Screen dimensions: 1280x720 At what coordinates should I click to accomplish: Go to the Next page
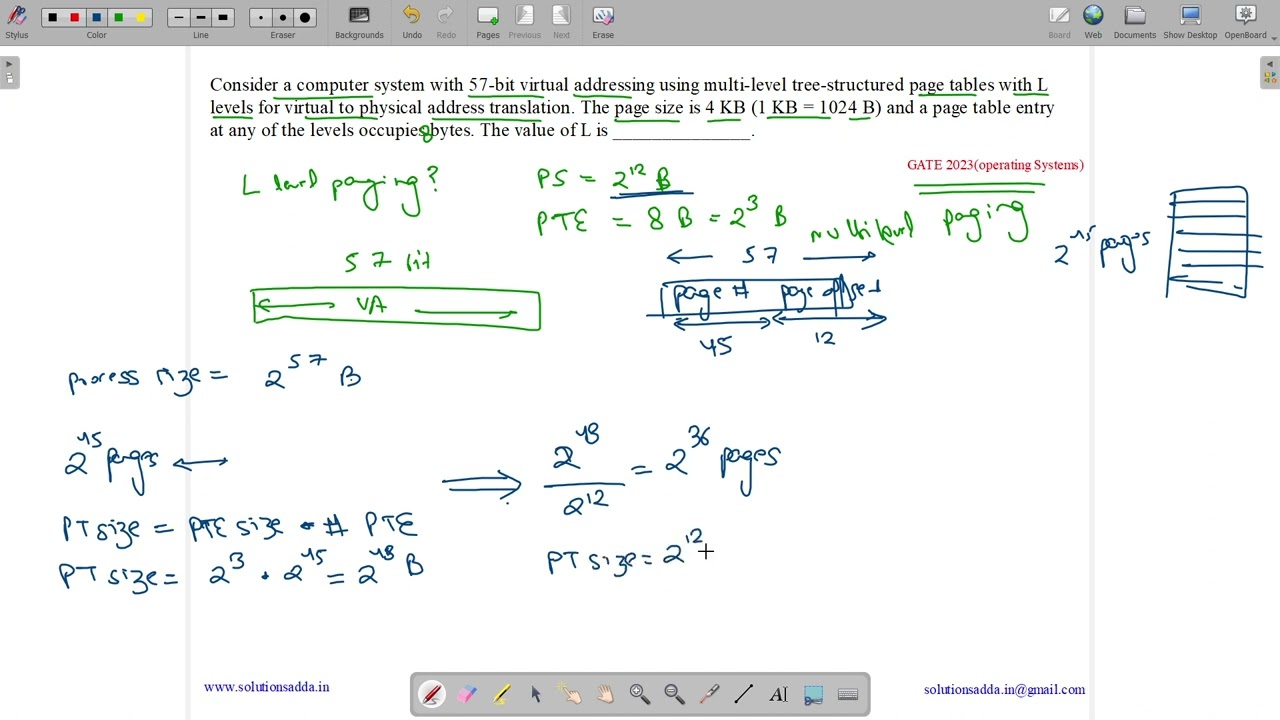click(x=561, y=22)
